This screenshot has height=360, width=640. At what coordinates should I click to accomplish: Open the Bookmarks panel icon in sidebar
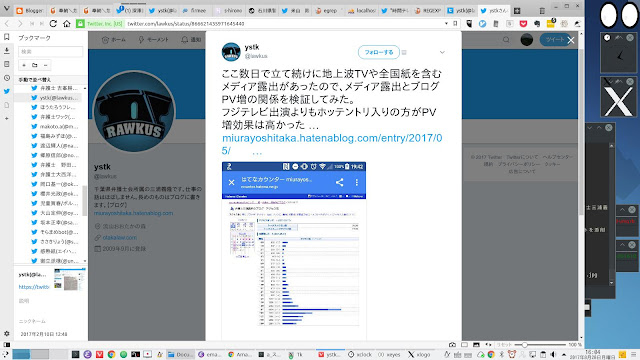click(7, 37)
